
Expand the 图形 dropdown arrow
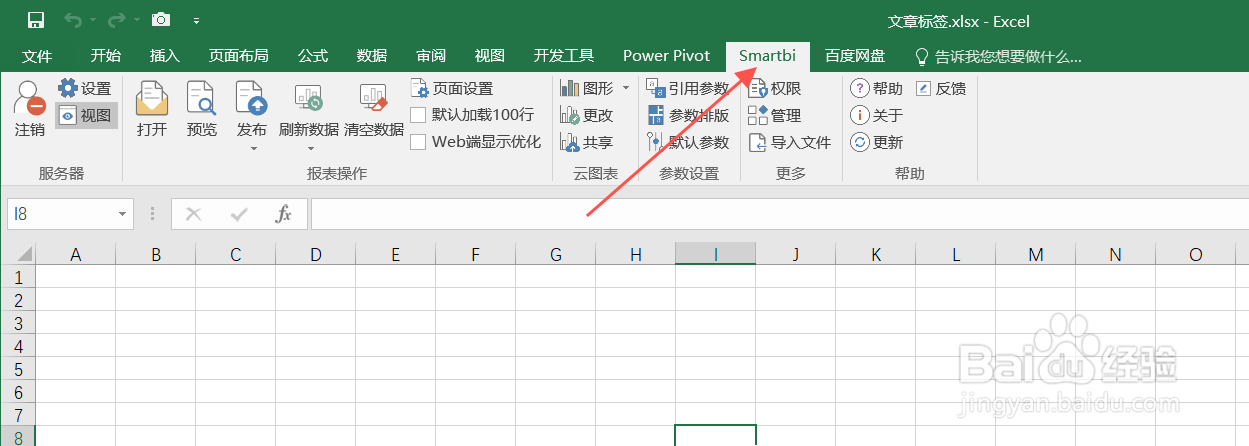626,88
